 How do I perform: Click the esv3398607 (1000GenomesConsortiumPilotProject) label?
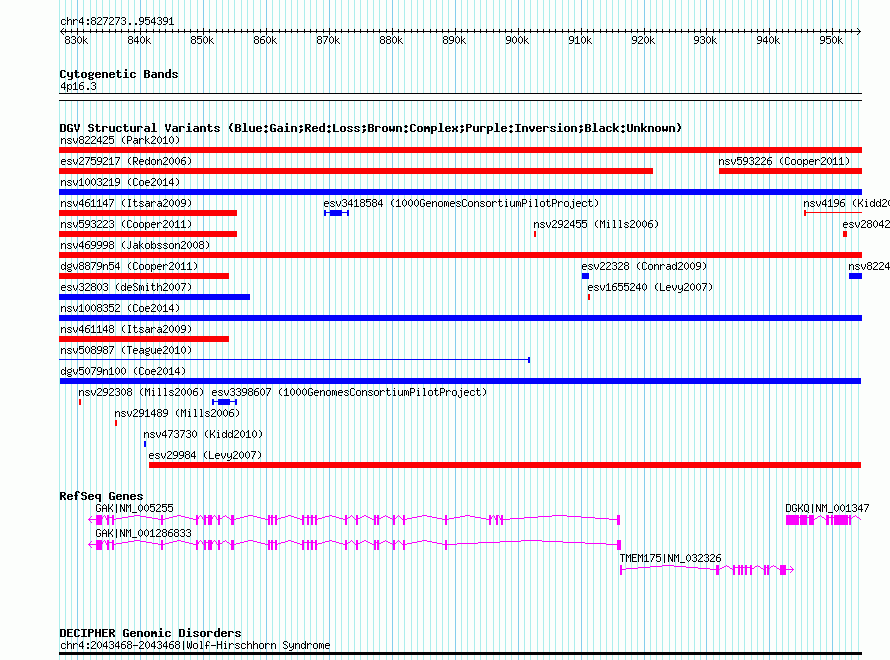349,392
